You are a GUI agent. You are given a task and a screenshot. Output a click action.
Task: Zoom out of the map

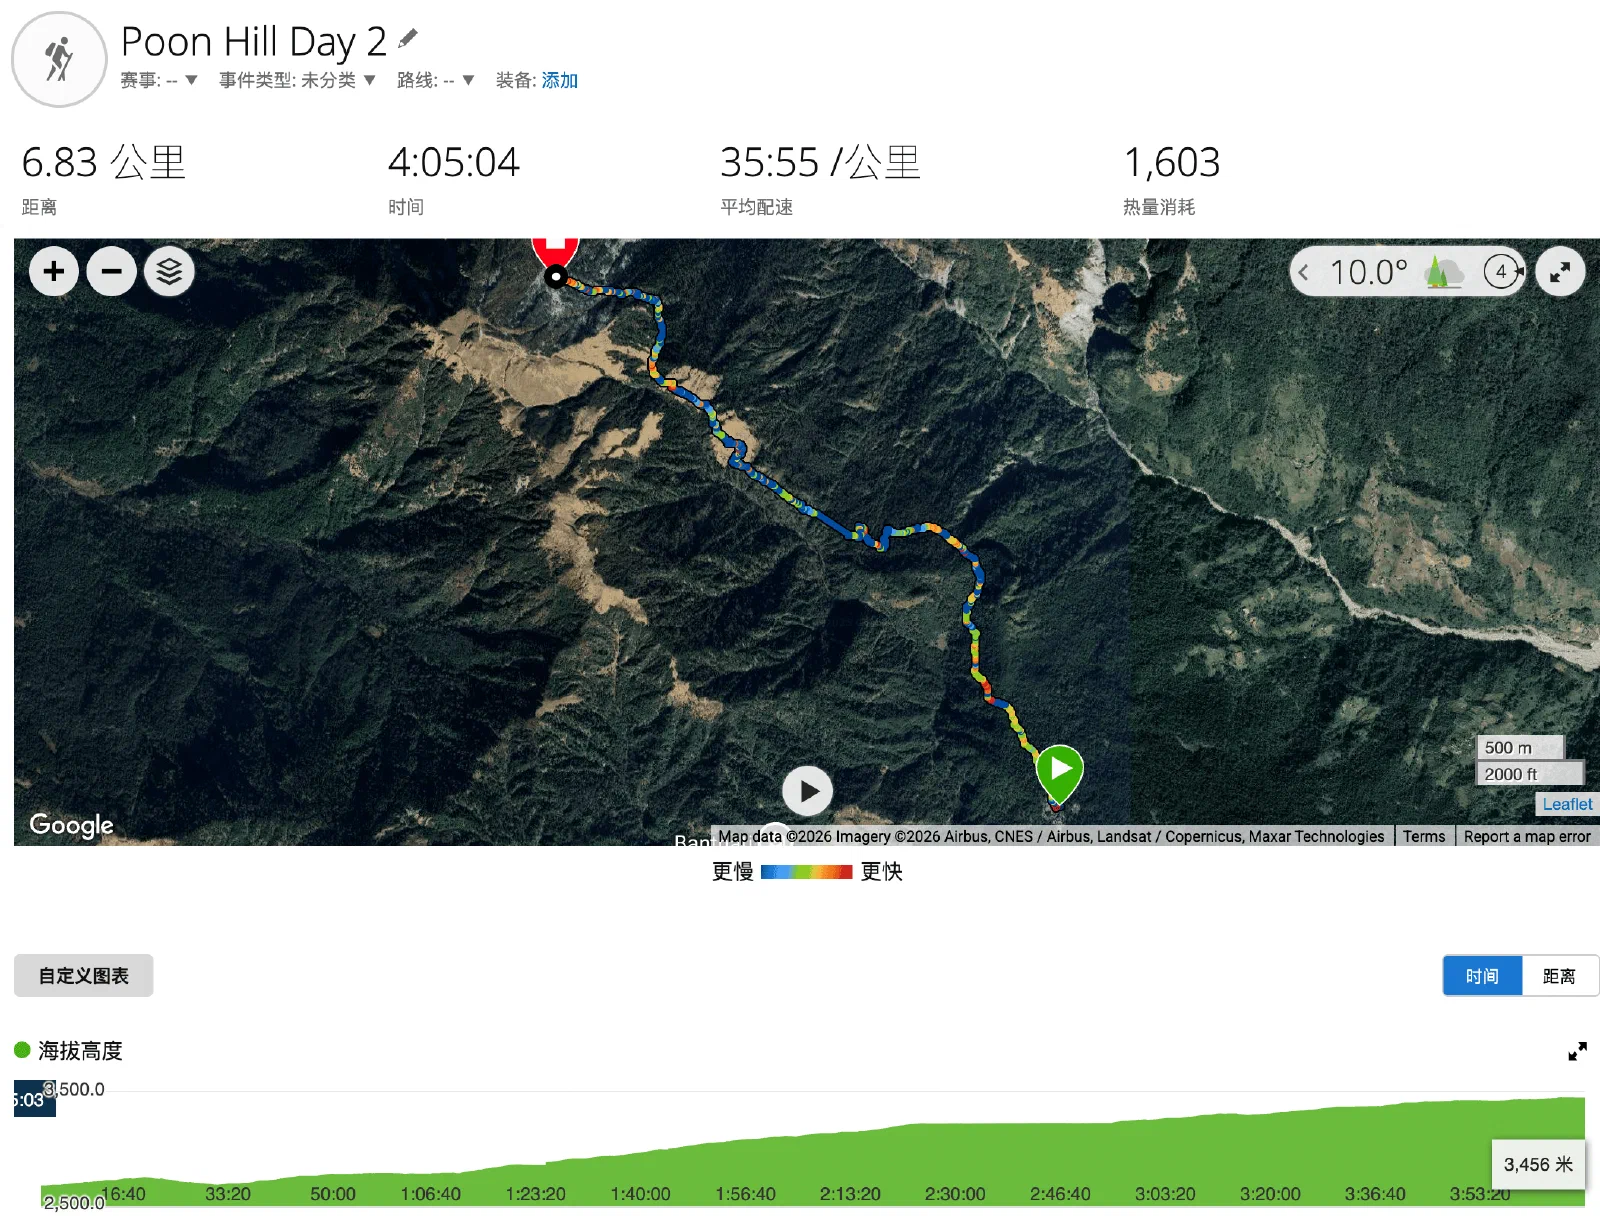pos(112,271)
